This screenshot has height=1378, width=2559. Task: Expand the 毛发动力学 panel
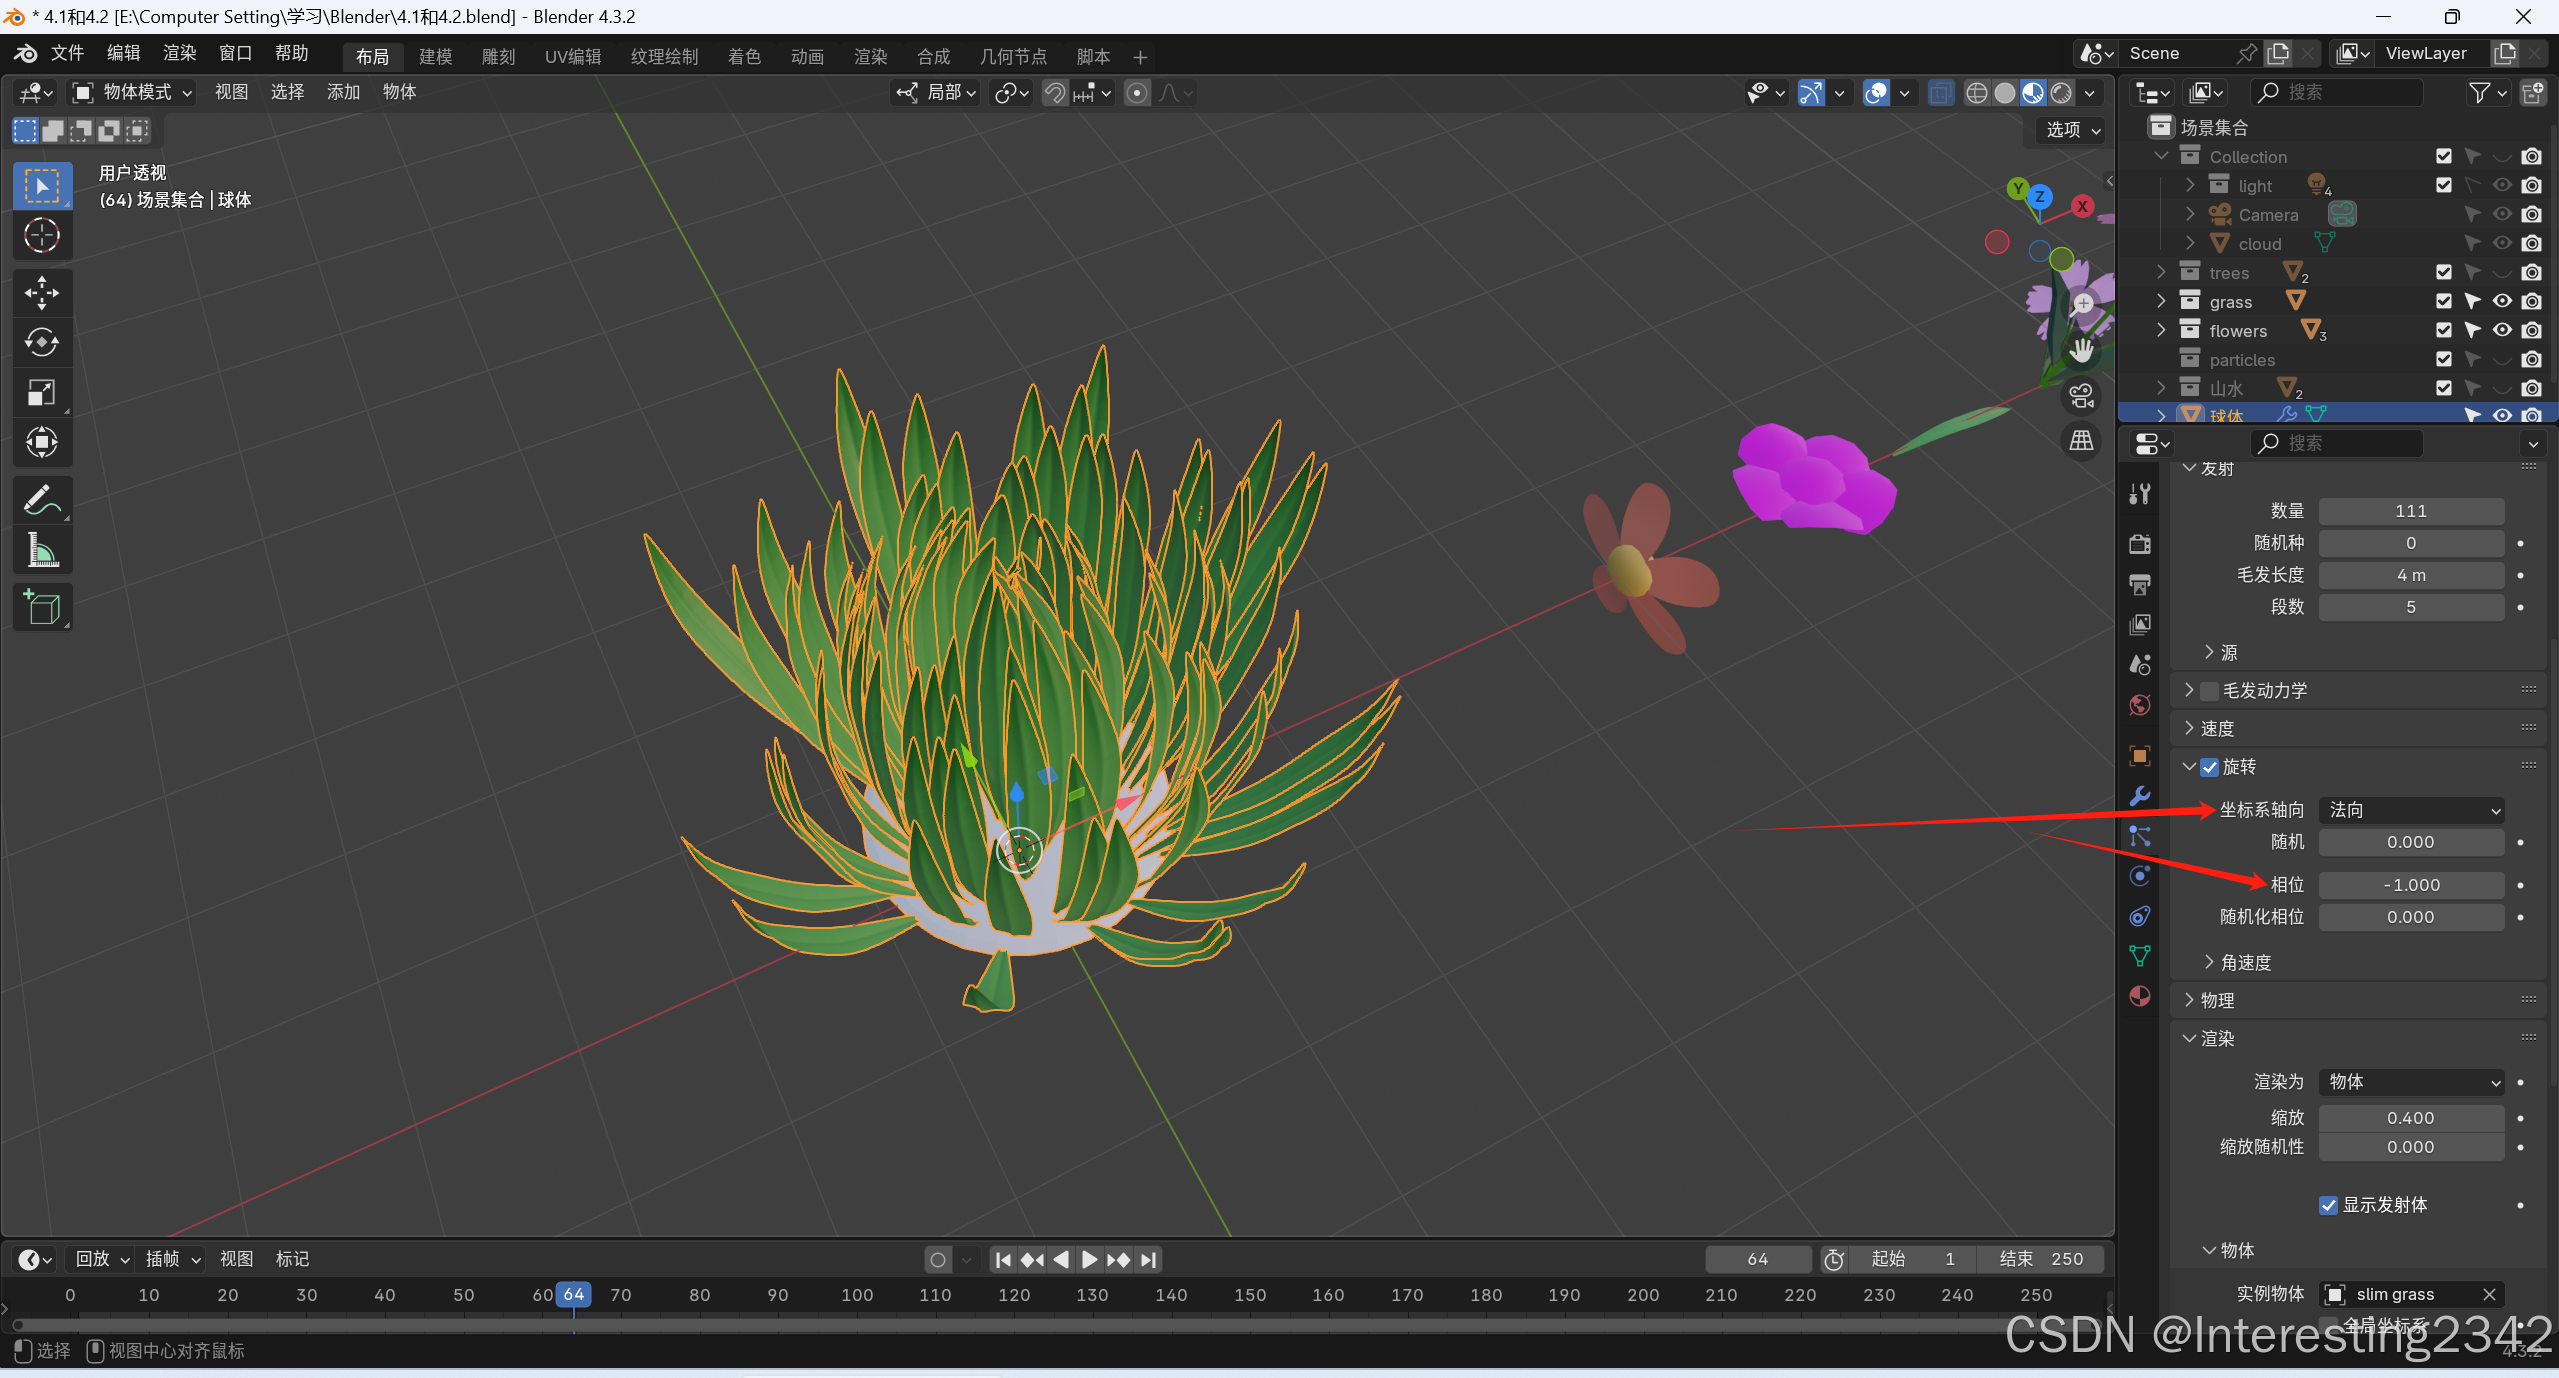[x=2190, y=691]
